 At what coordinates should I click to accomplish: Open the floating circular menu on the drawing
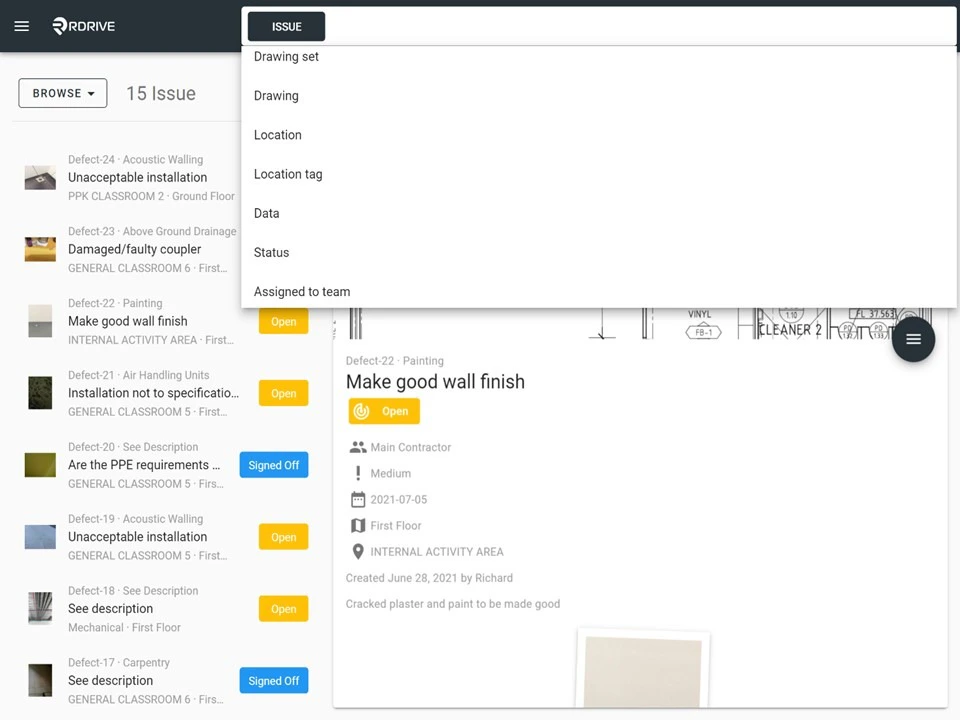(913, 339)
